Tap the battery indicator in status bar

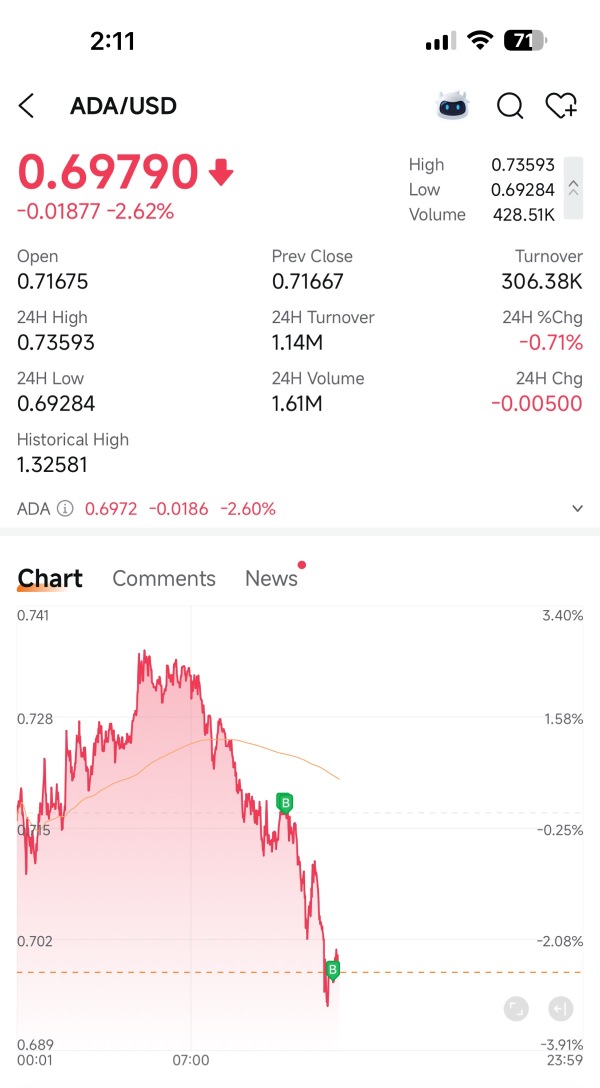(x=526, y=41)
